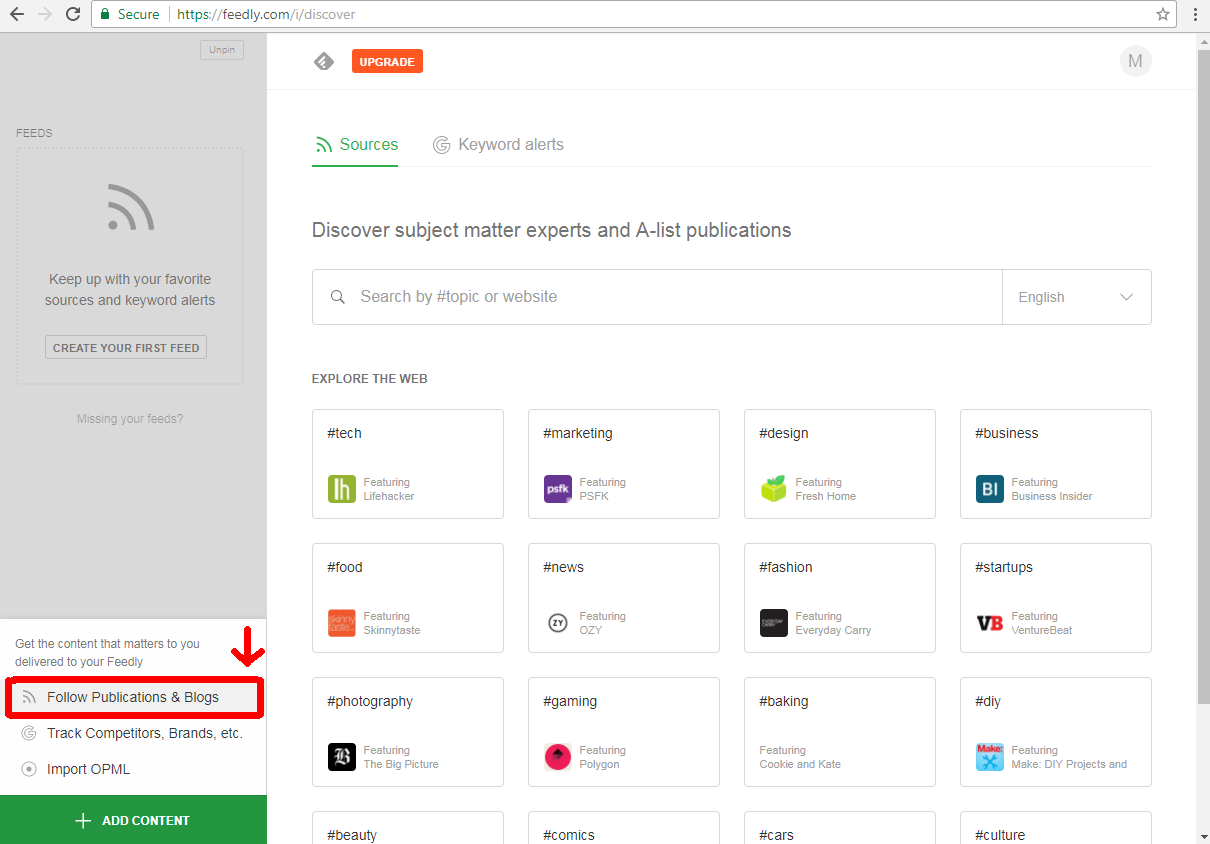
Task: Click the green ADD CONTENT button
Action: 133,820
